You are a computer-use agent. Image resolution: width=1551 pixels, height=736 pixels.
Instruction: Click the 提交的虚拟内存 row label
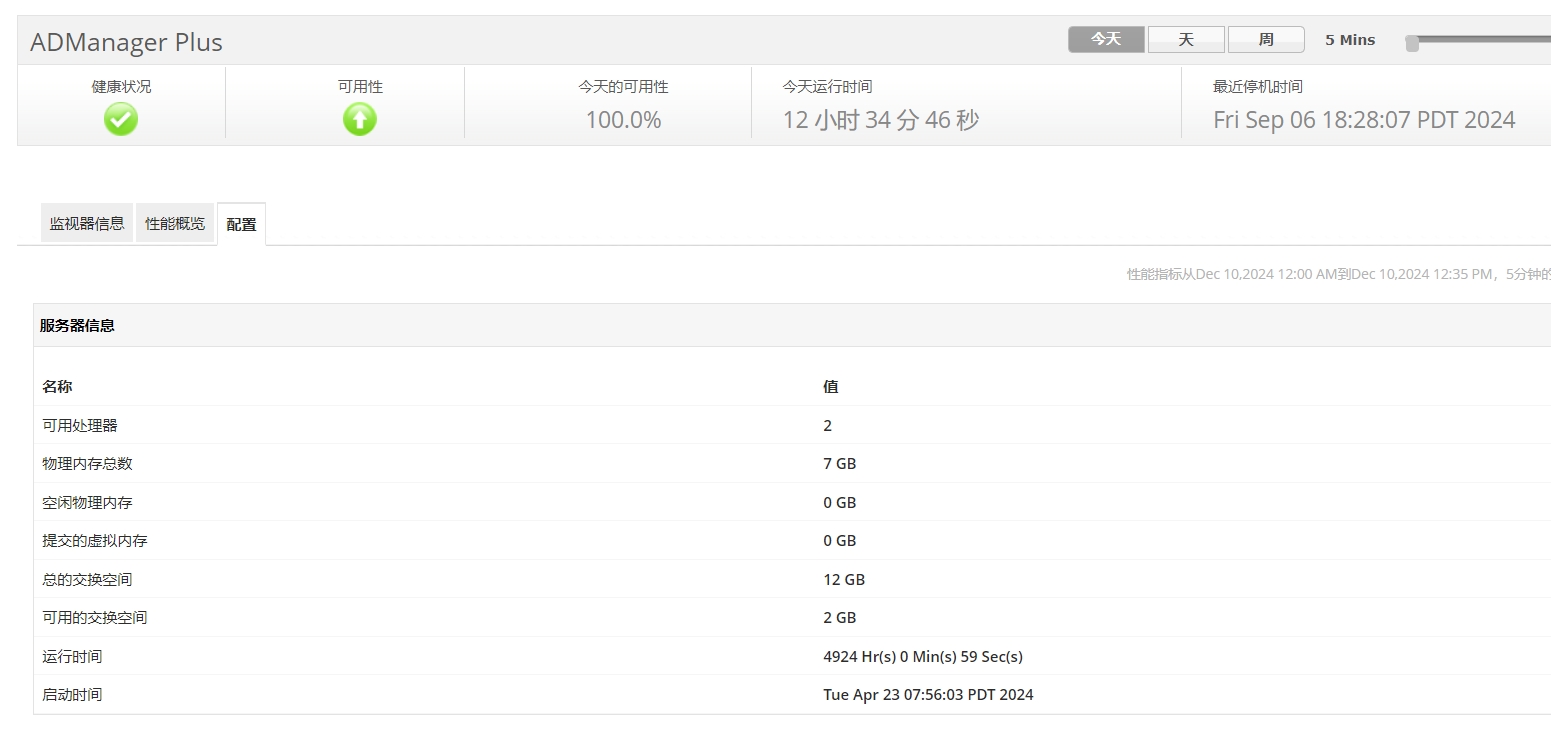95,541
